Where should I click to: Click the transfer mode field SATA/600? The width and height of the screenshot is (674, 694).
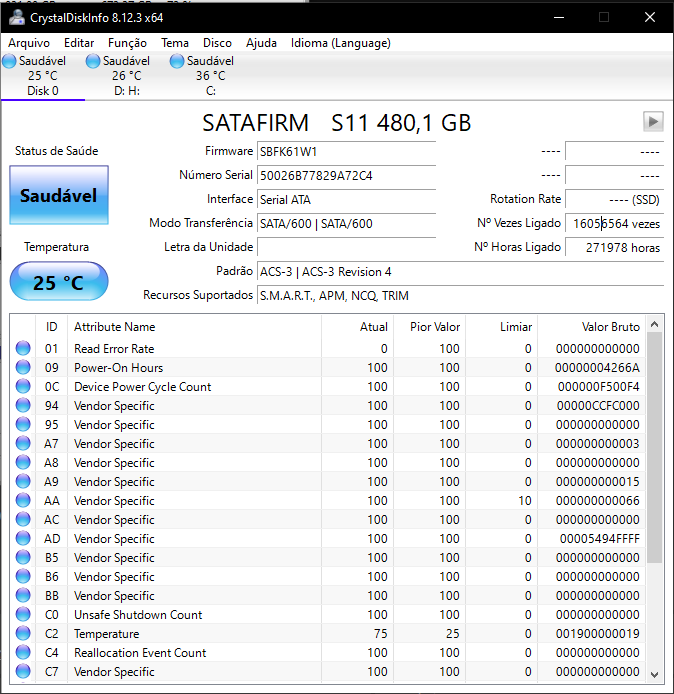[347, 224]
